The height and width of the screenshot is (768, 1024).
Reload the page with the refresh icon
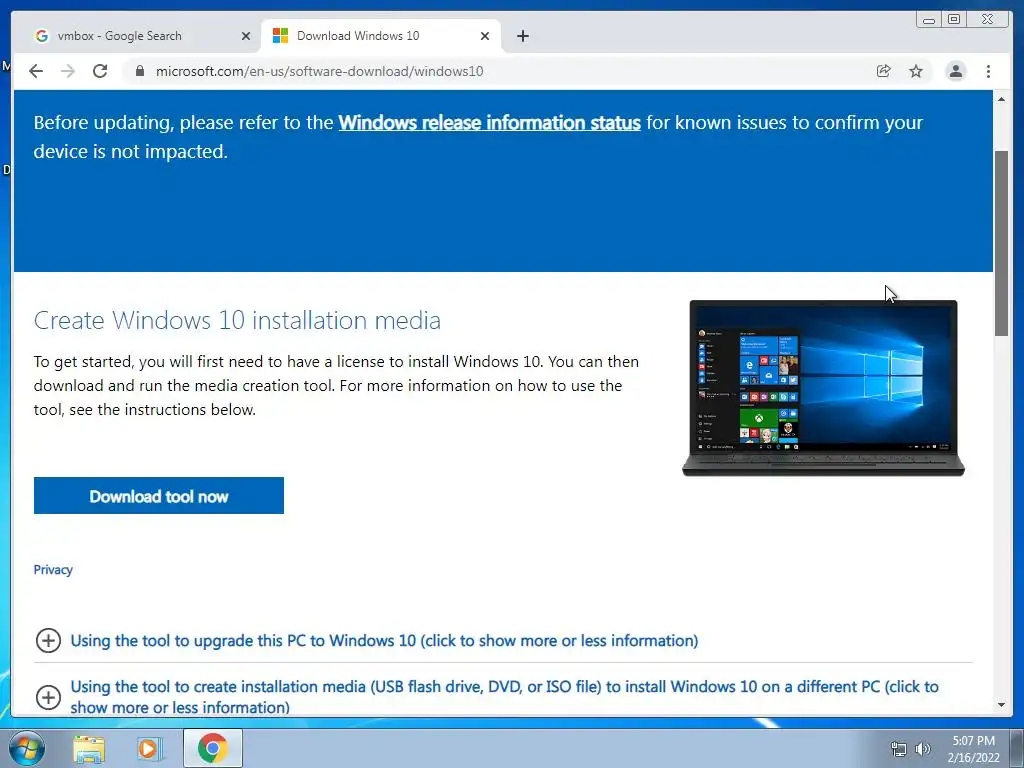tap(100, 71)
